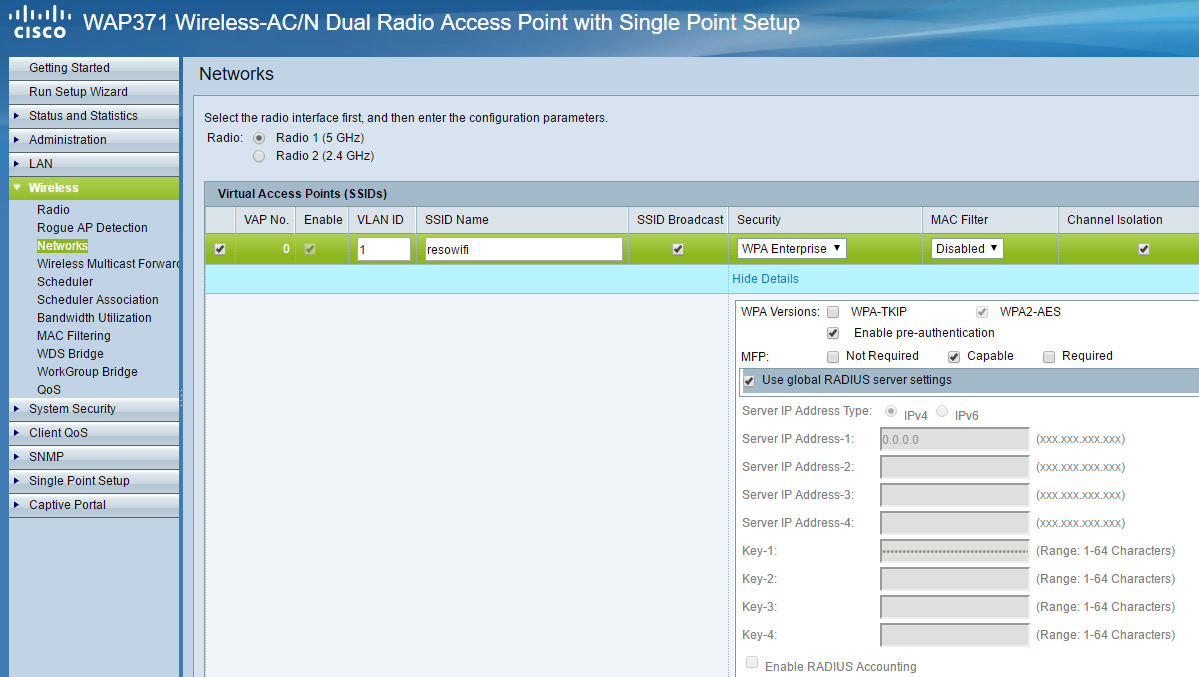This screenshot has height=677, width=1199.
Task: Expand Captive Portal menu
Action: [x=94, y=505]
